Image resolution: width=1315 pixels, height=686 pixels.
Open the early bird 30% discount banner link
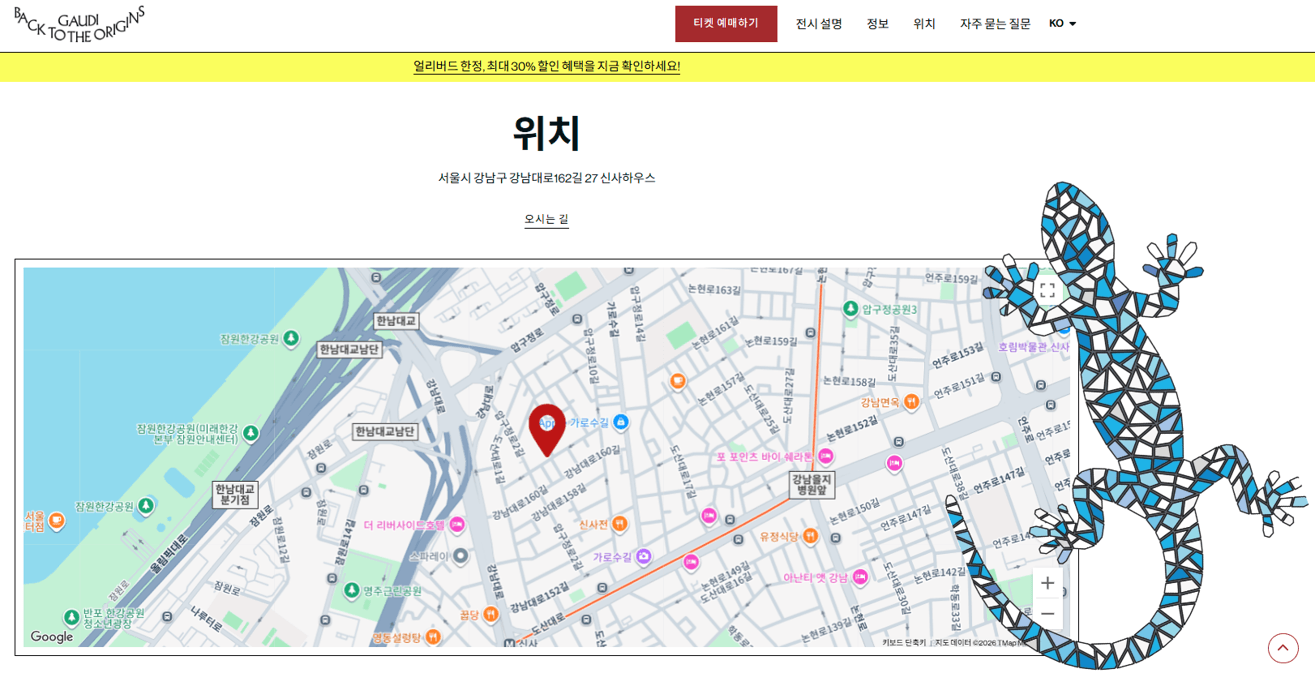coord(547,66)
